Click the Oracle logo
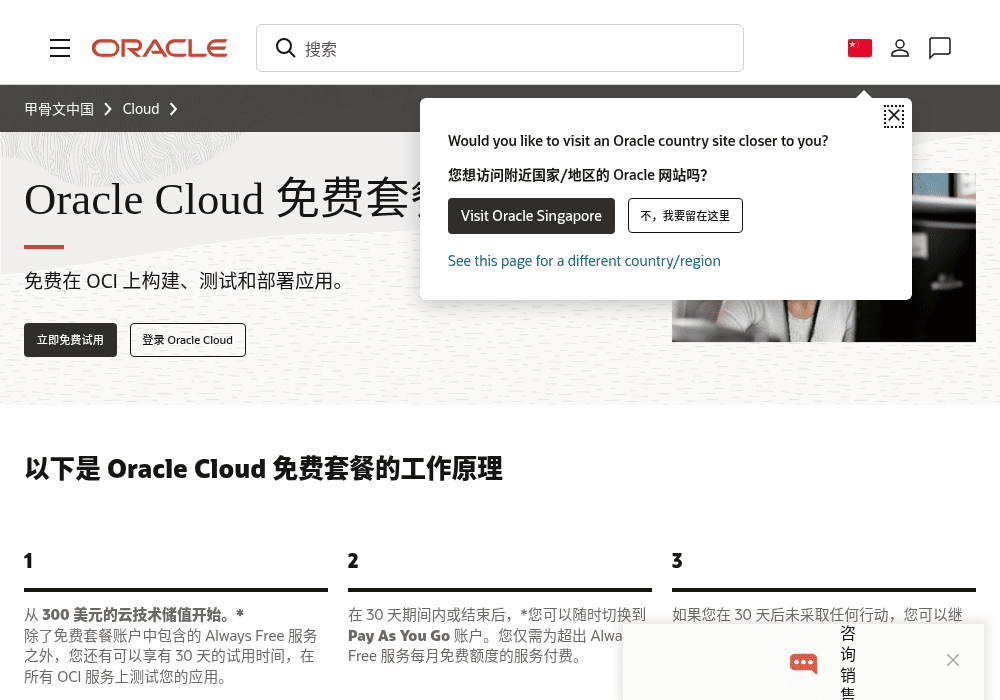Image resolution: width=1000 pixels, height=700 pixels. (x=159, y=48)
